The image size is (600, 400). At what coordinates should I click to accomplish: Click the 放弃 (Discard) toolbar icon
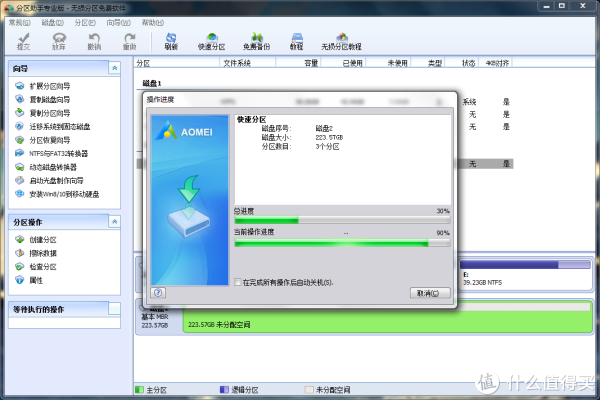coord(59,41)
